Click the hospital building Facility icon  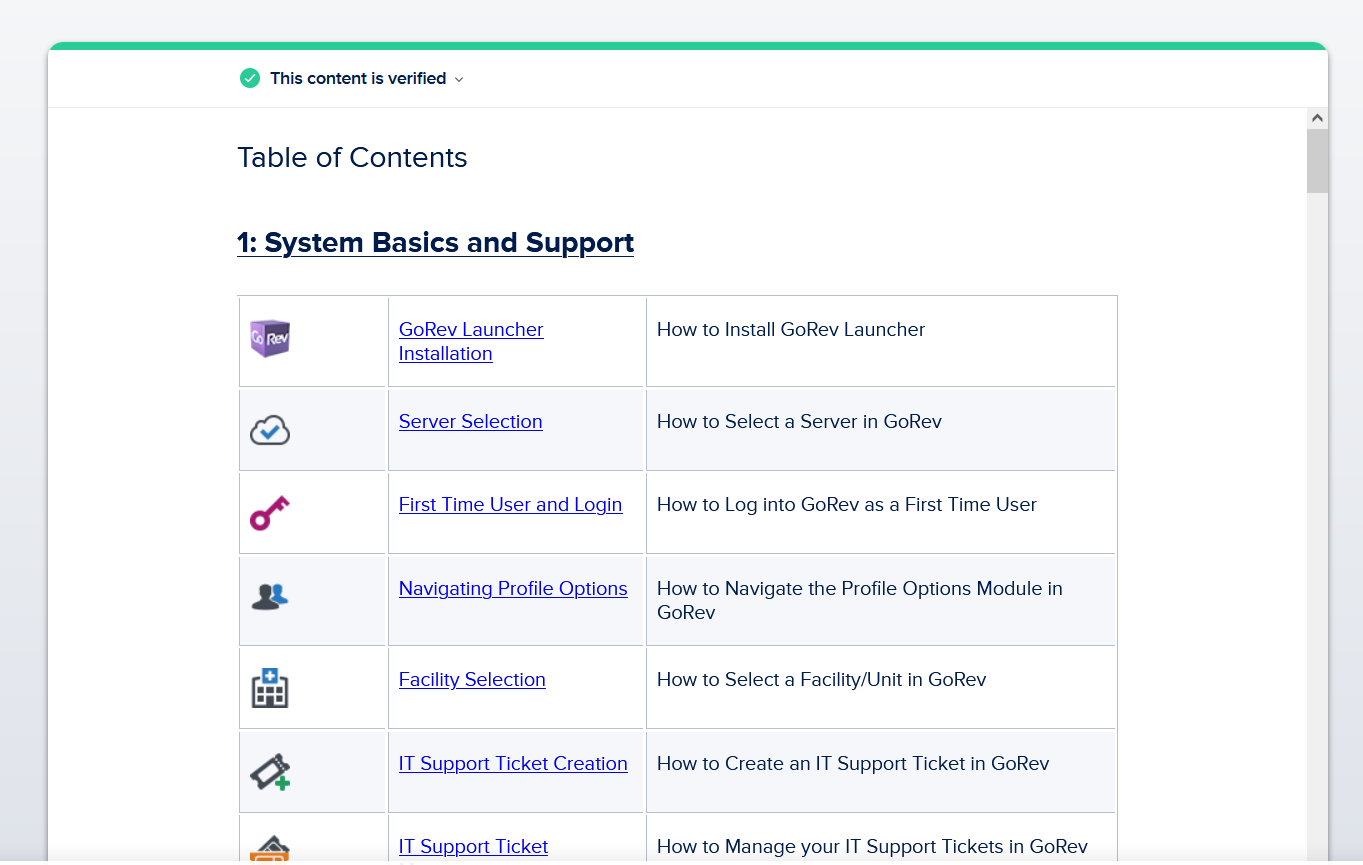[x=269, y=688]
